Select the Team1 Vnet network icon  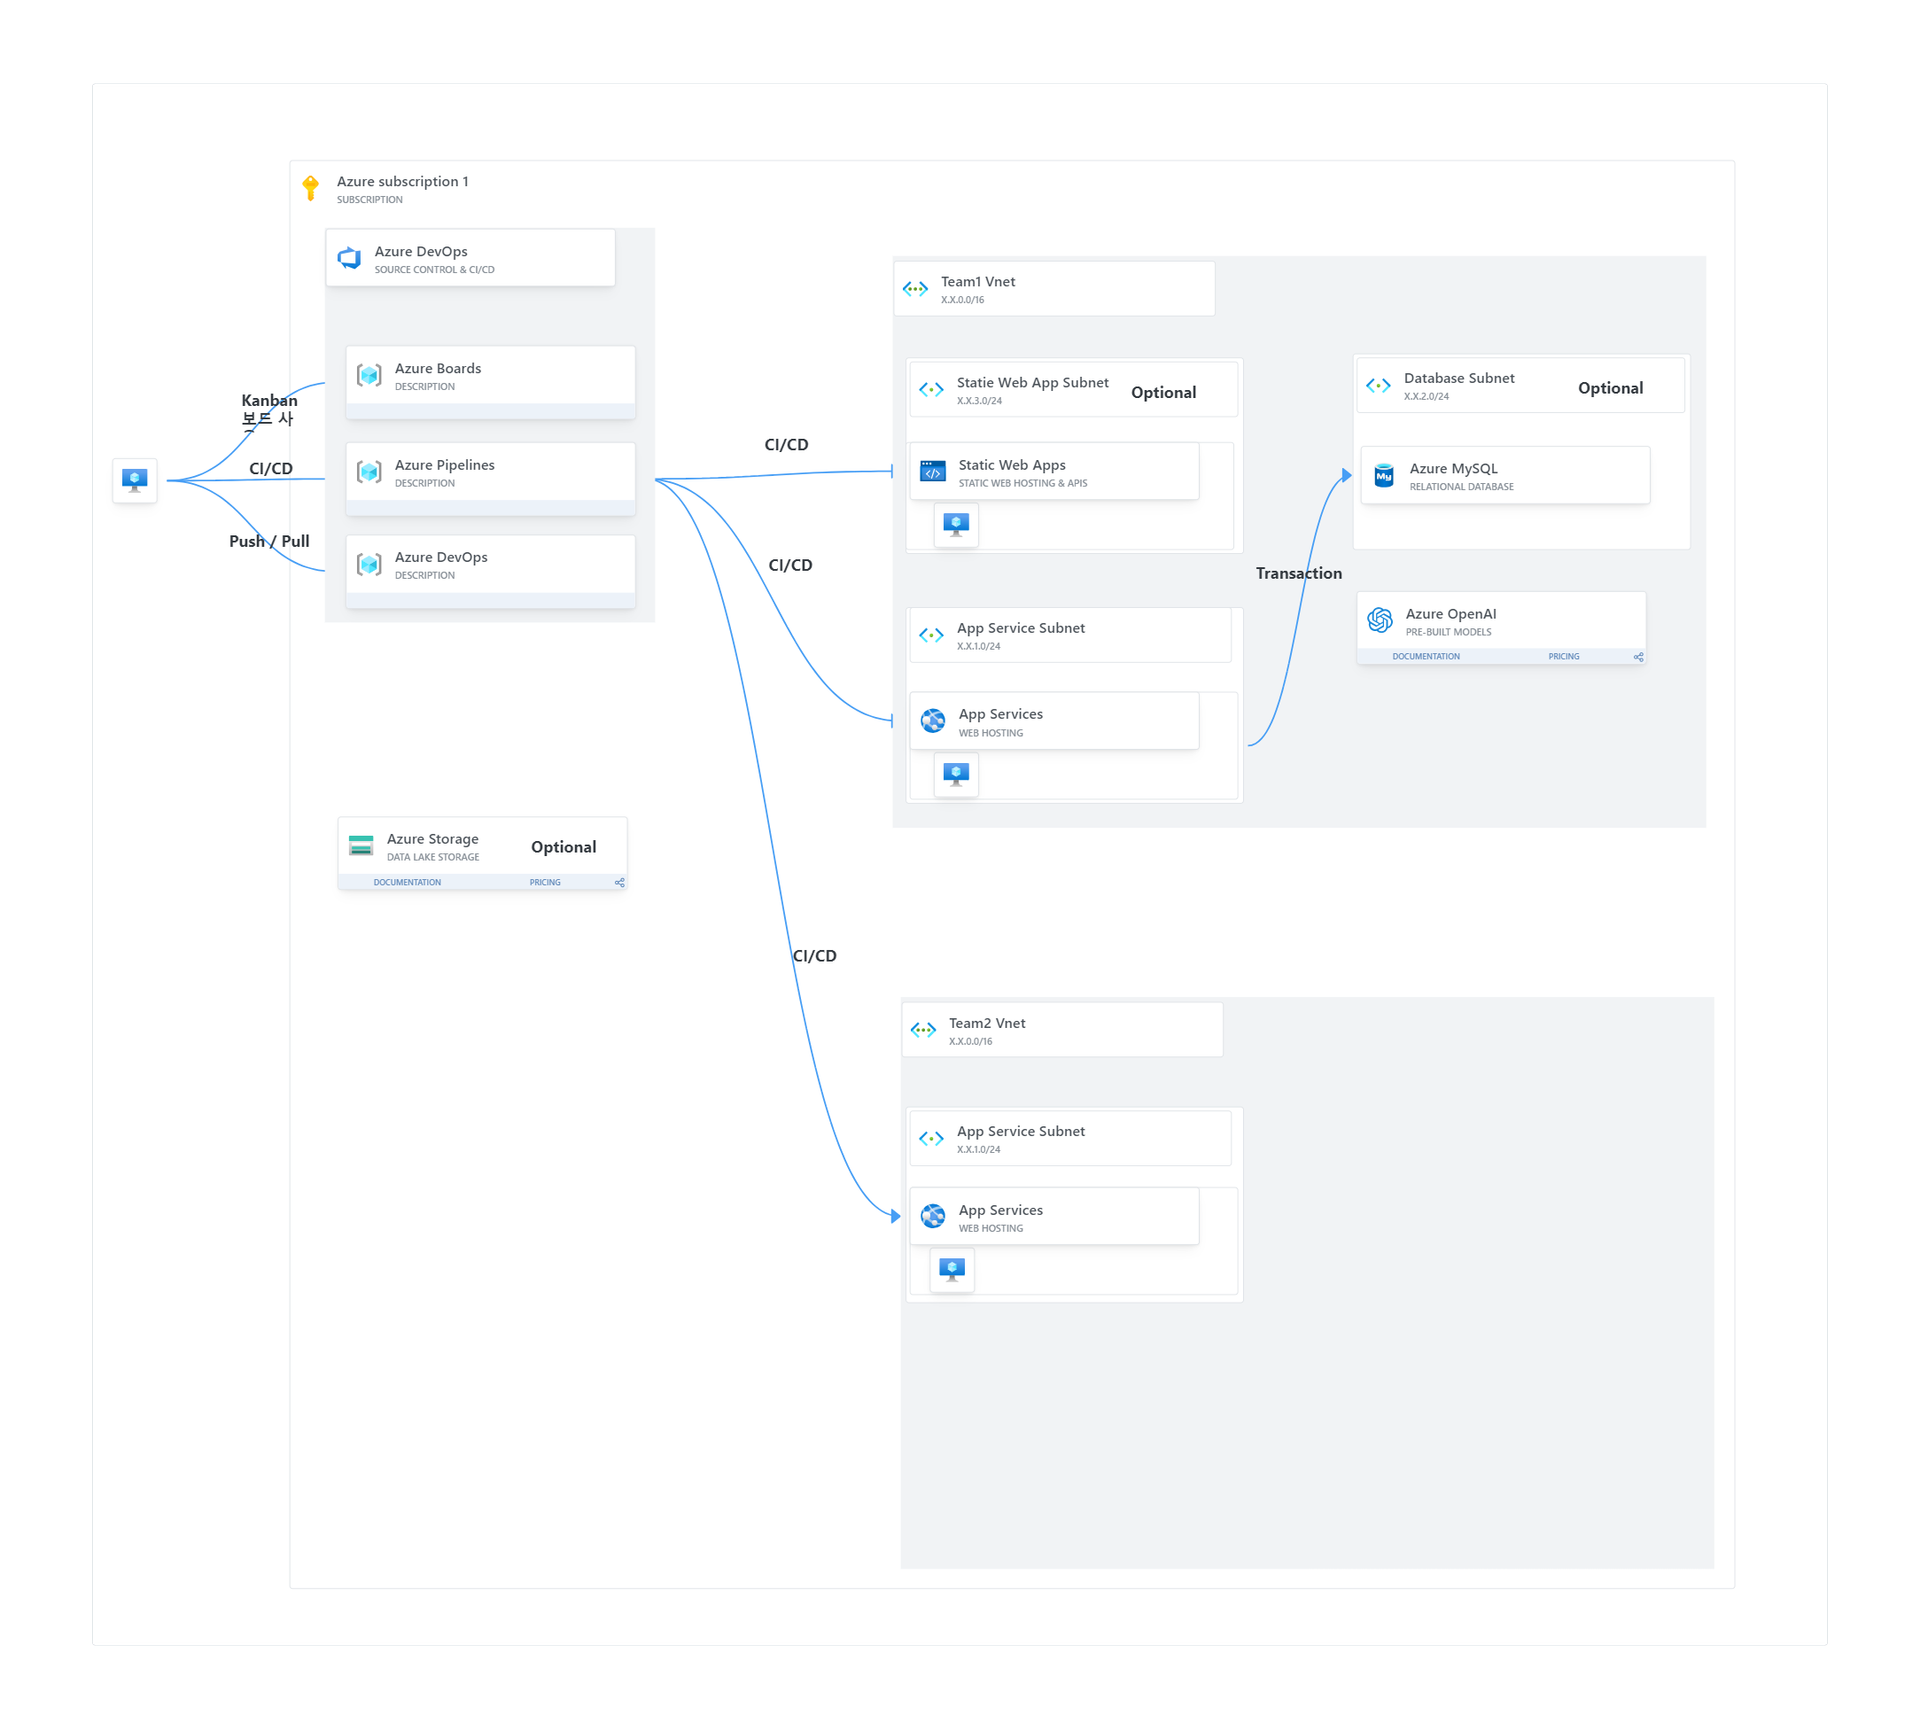pyautogui.click(x=916, y=289)
